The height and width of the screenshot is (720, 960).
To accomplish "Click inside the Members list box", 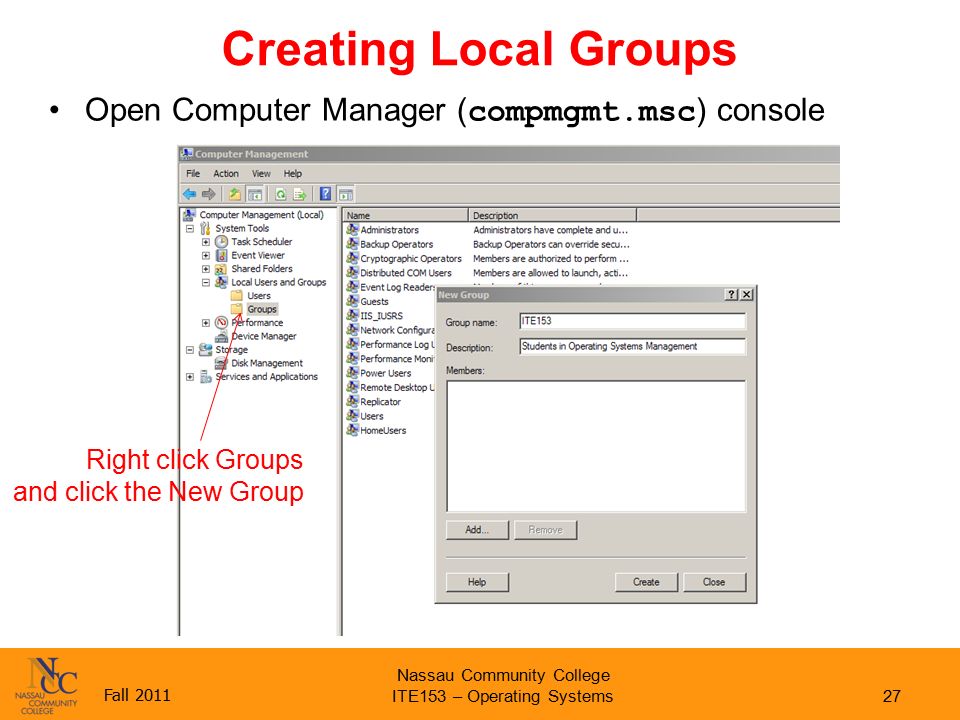I will [x=596, y=446].
